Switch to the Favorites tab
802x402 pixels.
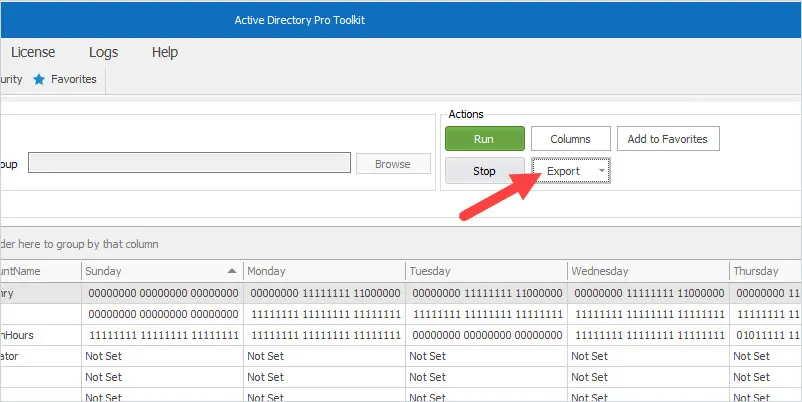(x=65, y=80)
